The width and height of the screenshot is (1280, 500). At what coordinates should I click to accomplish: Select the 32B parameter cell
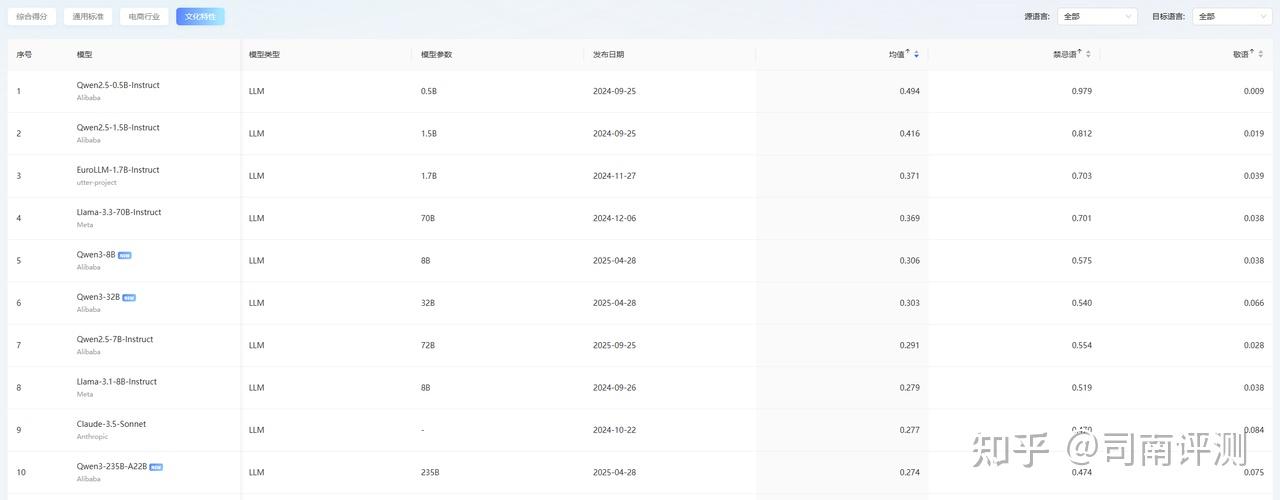click(427, 303)
